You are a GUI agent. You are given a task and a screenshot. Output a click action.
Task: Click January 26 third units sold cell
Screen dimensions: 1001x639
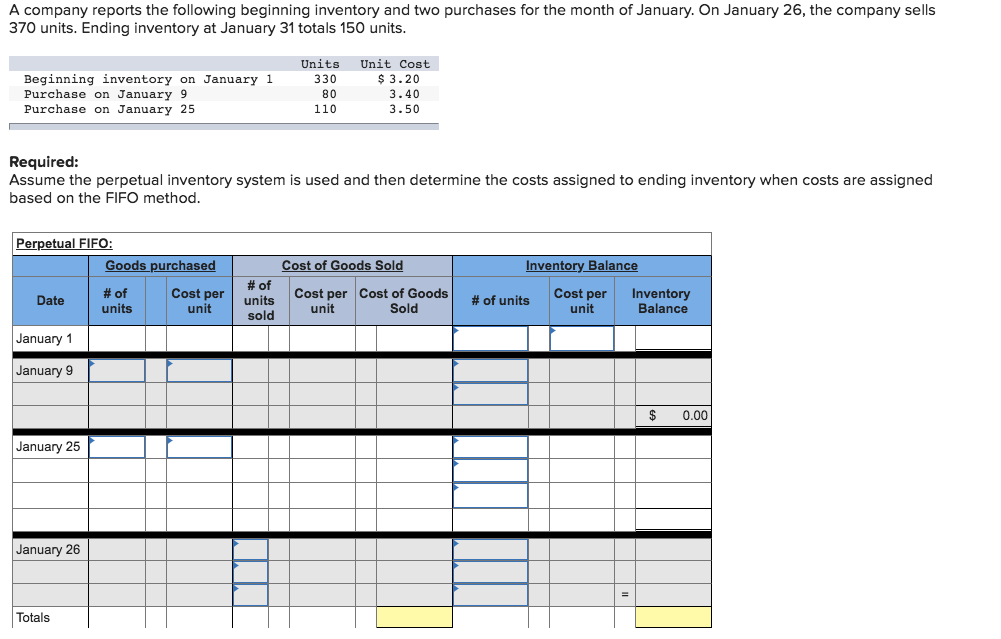tap(250, 595)
